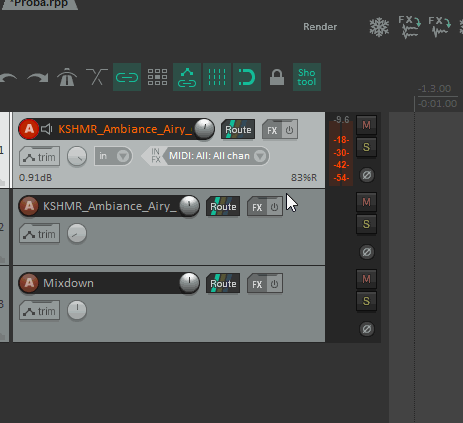
Task: Toggle ripple editing grid icon
Action: [157, 77]
